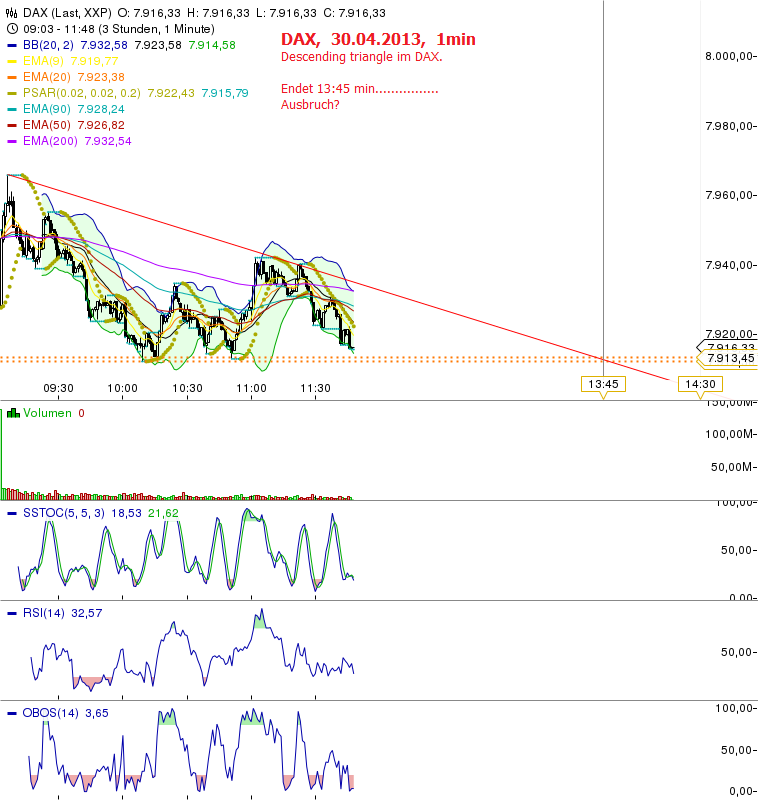
Task: Click the 11:00 time axis label
Action: 251,388
